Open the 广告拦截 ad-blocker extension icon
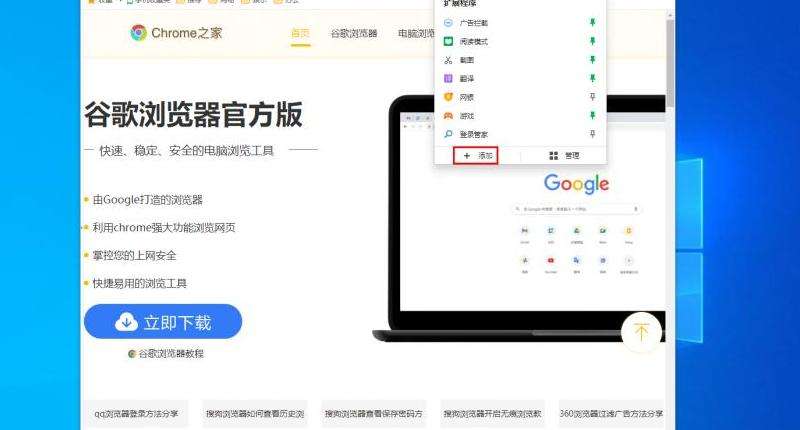This screenshot has height=430, width=800. point(448,22)
